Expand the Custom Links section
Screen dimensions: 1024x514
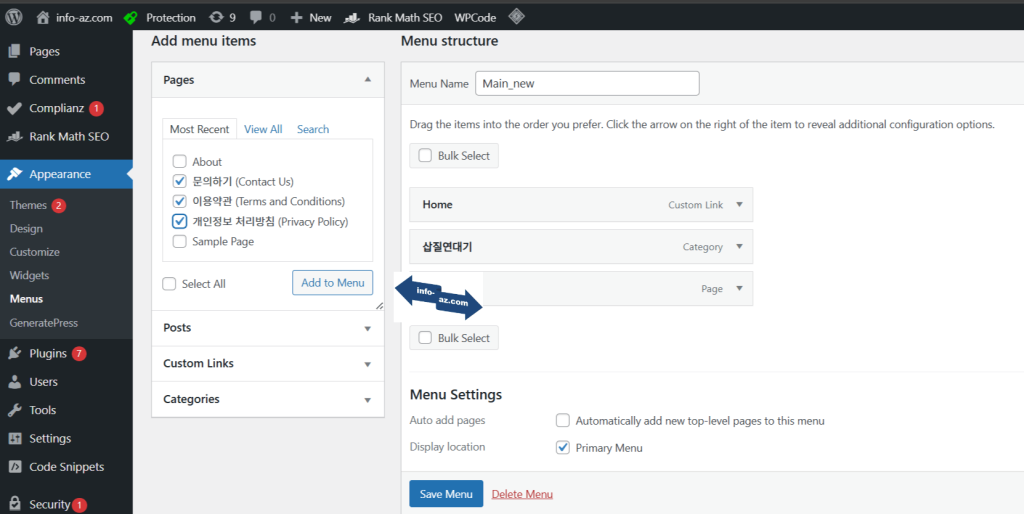(367, 364)
